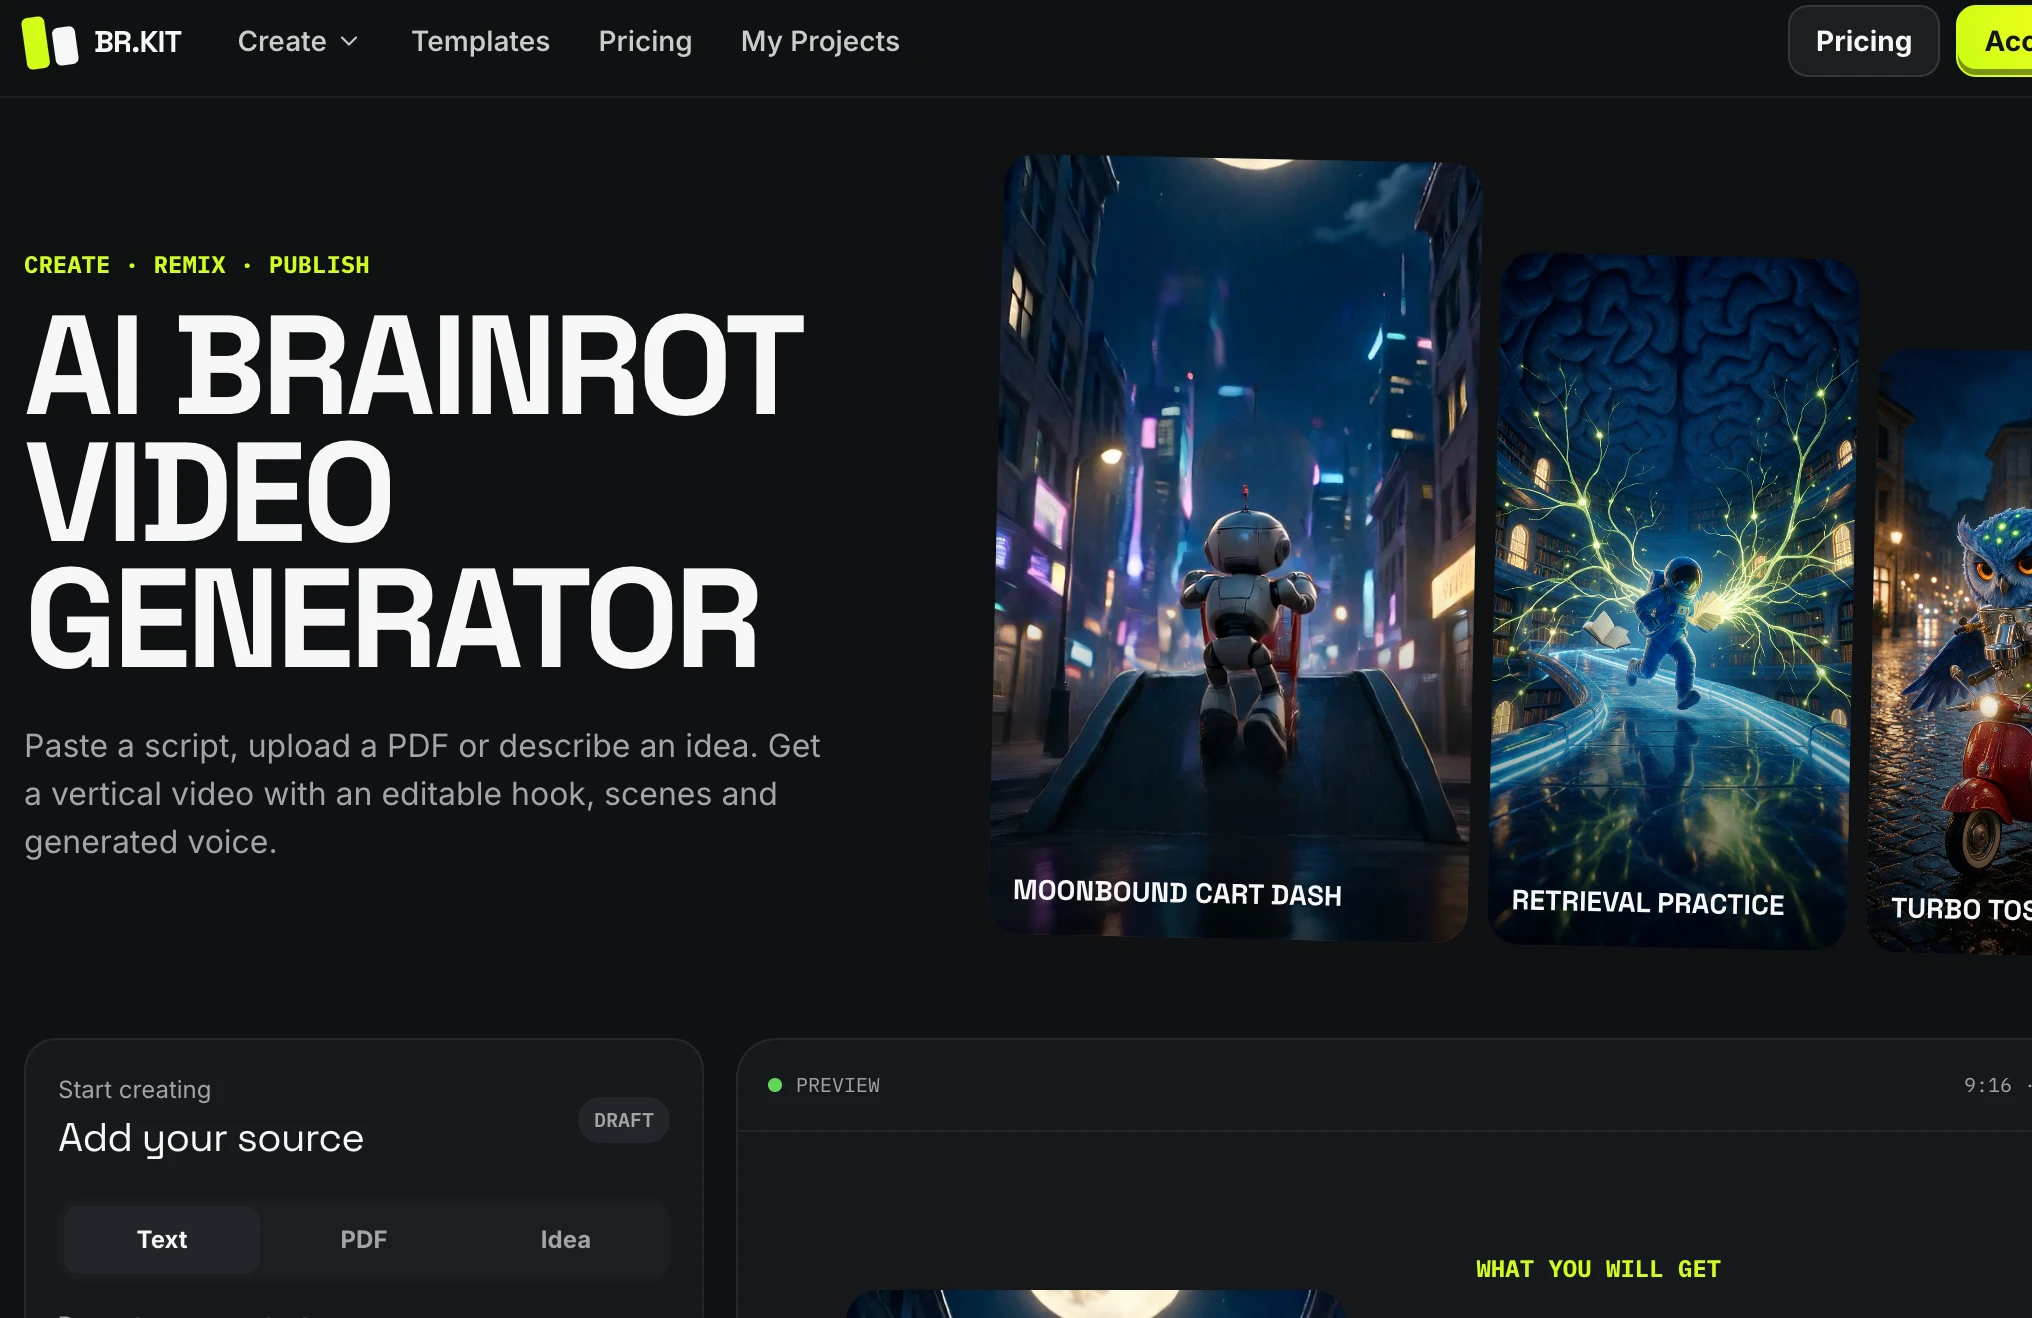Click the lime account button at top right
This screenshot has width=2032, height=1318.
coord(1995,41)
